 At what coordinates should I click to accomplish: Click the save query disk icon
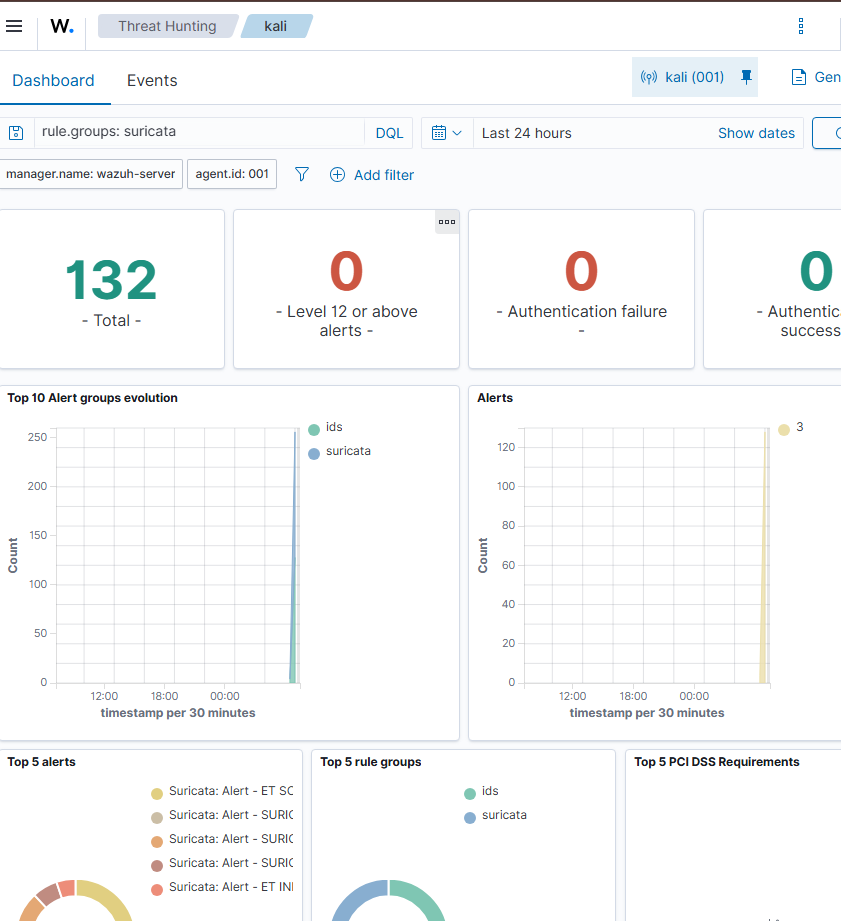[x=16, y=133]
